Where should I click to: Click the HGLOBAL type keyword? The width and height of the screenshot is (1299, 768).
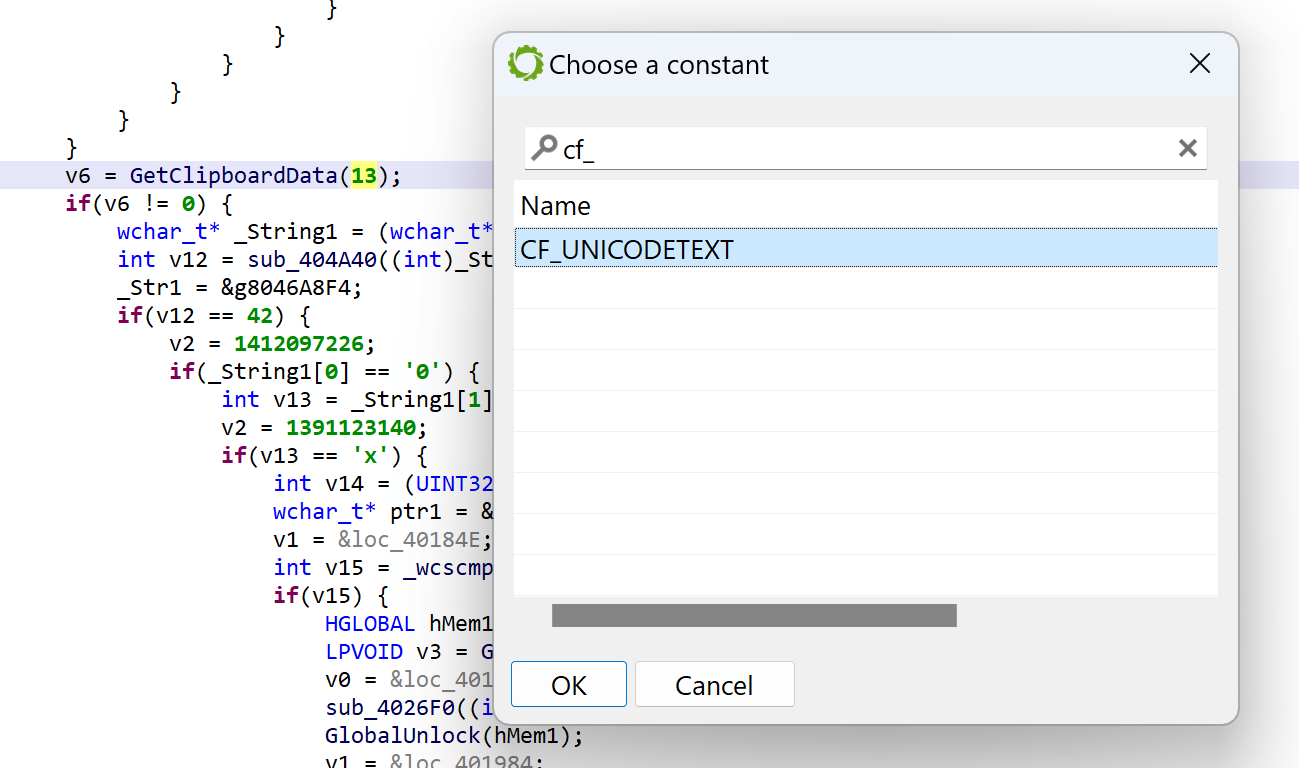[x=370, y=624]
